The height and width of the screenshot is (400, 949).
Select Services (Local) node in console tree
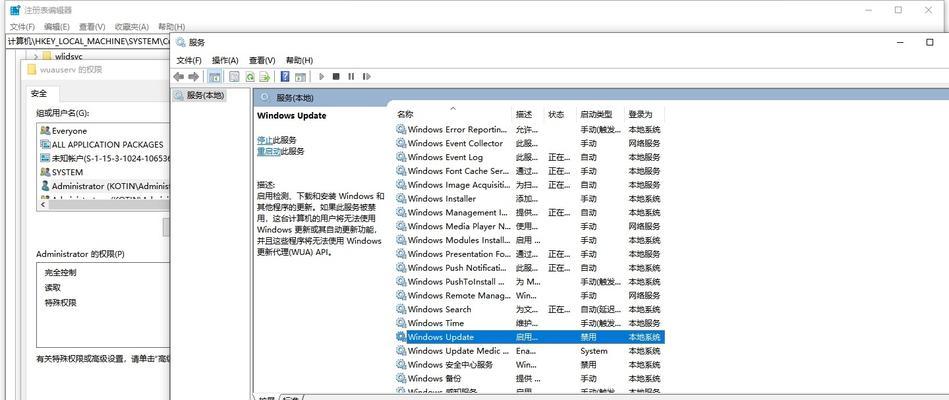click(x=199, y=95)
